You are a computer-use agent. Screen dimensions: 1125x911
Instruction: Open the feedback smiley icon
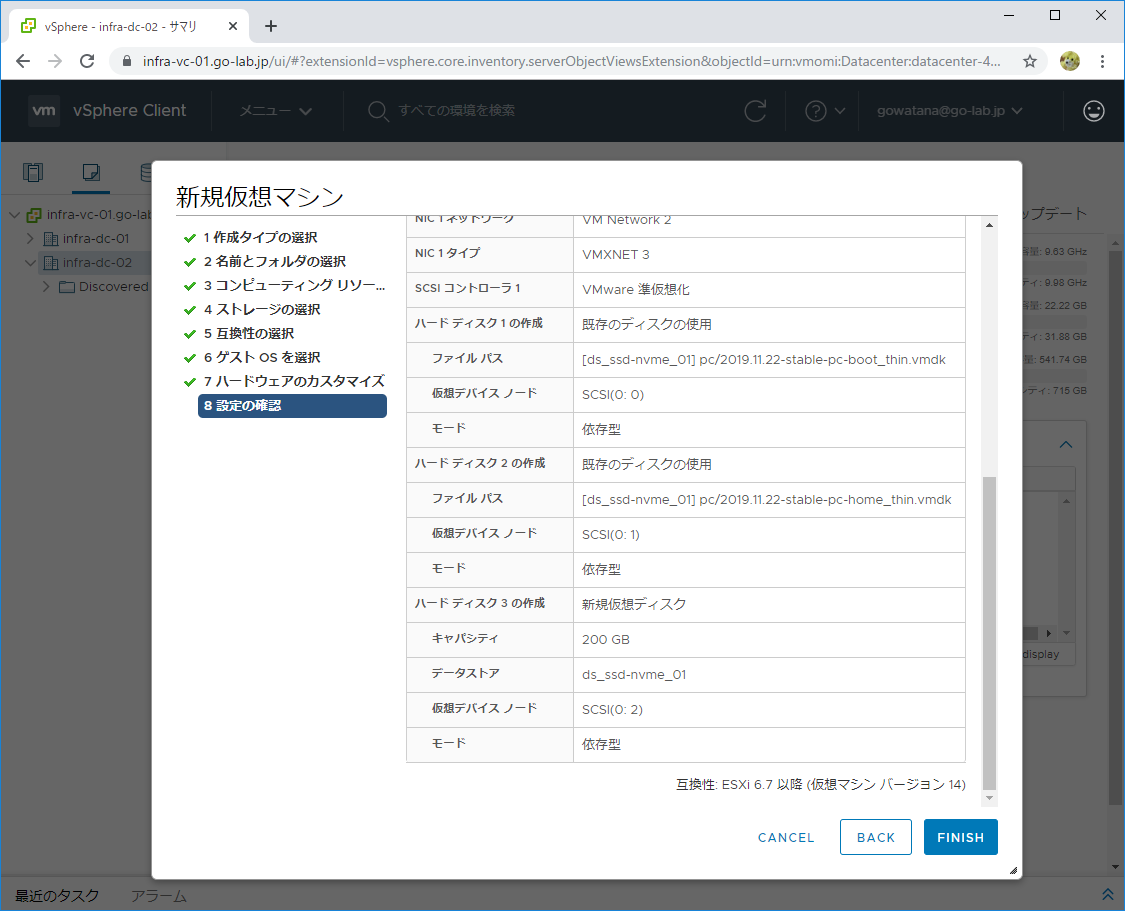[1093, 110]
